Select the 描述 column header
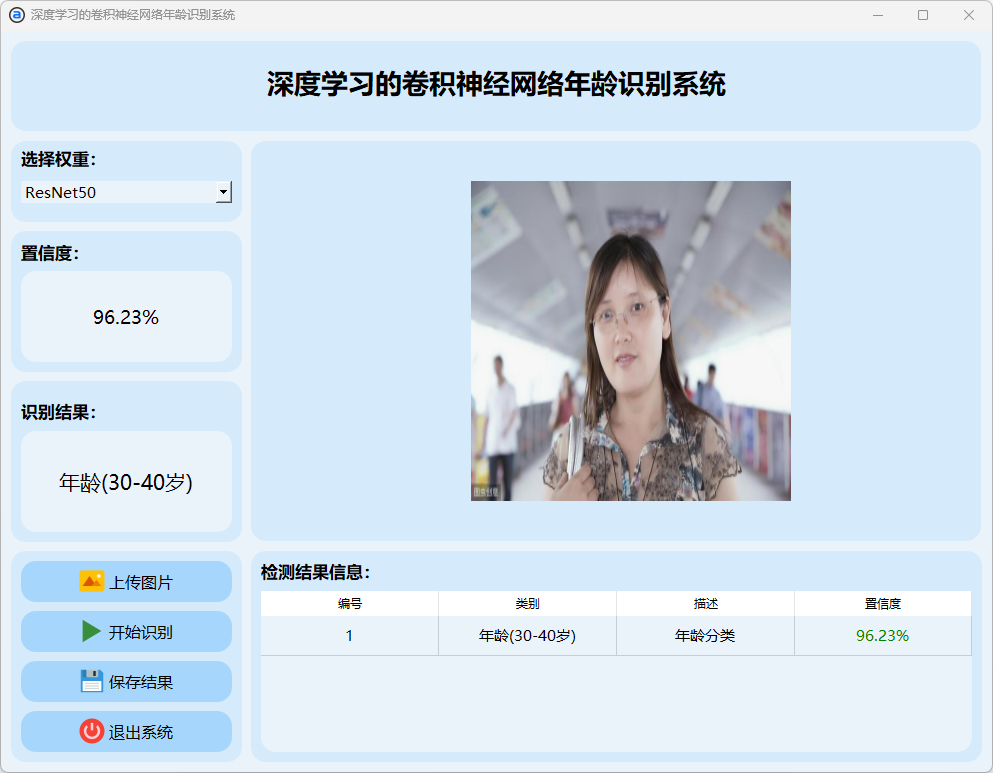The width and height of the screenshot is (993, 773). click(x=705, y=604)
